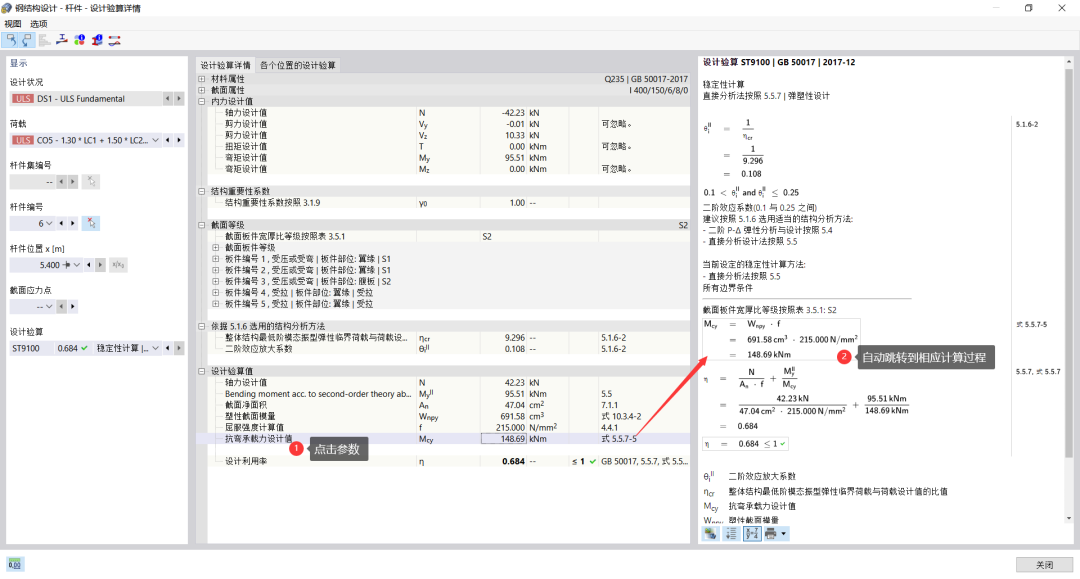Click the 关闭 button
The height and width of the screenshot is (579, 1080).
(x=1044, y=565)
